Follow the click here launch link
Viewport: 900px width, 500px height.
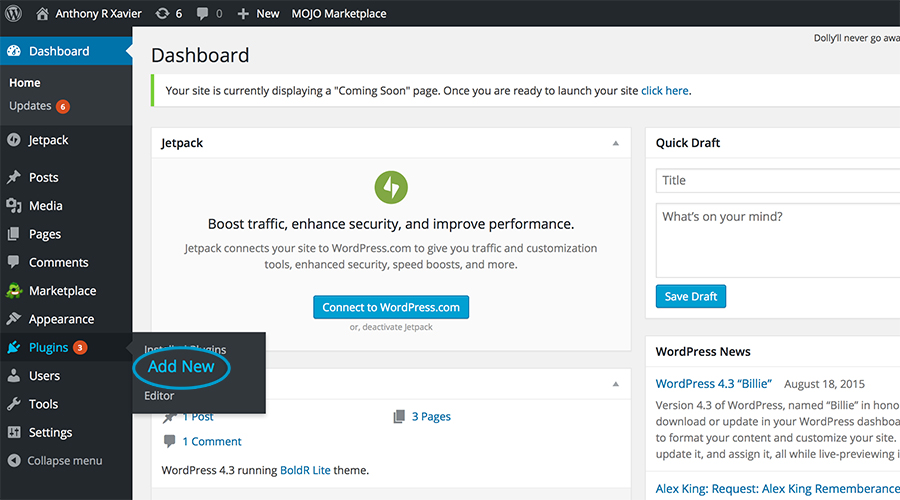pyautogui.click(x=665, y=91)
